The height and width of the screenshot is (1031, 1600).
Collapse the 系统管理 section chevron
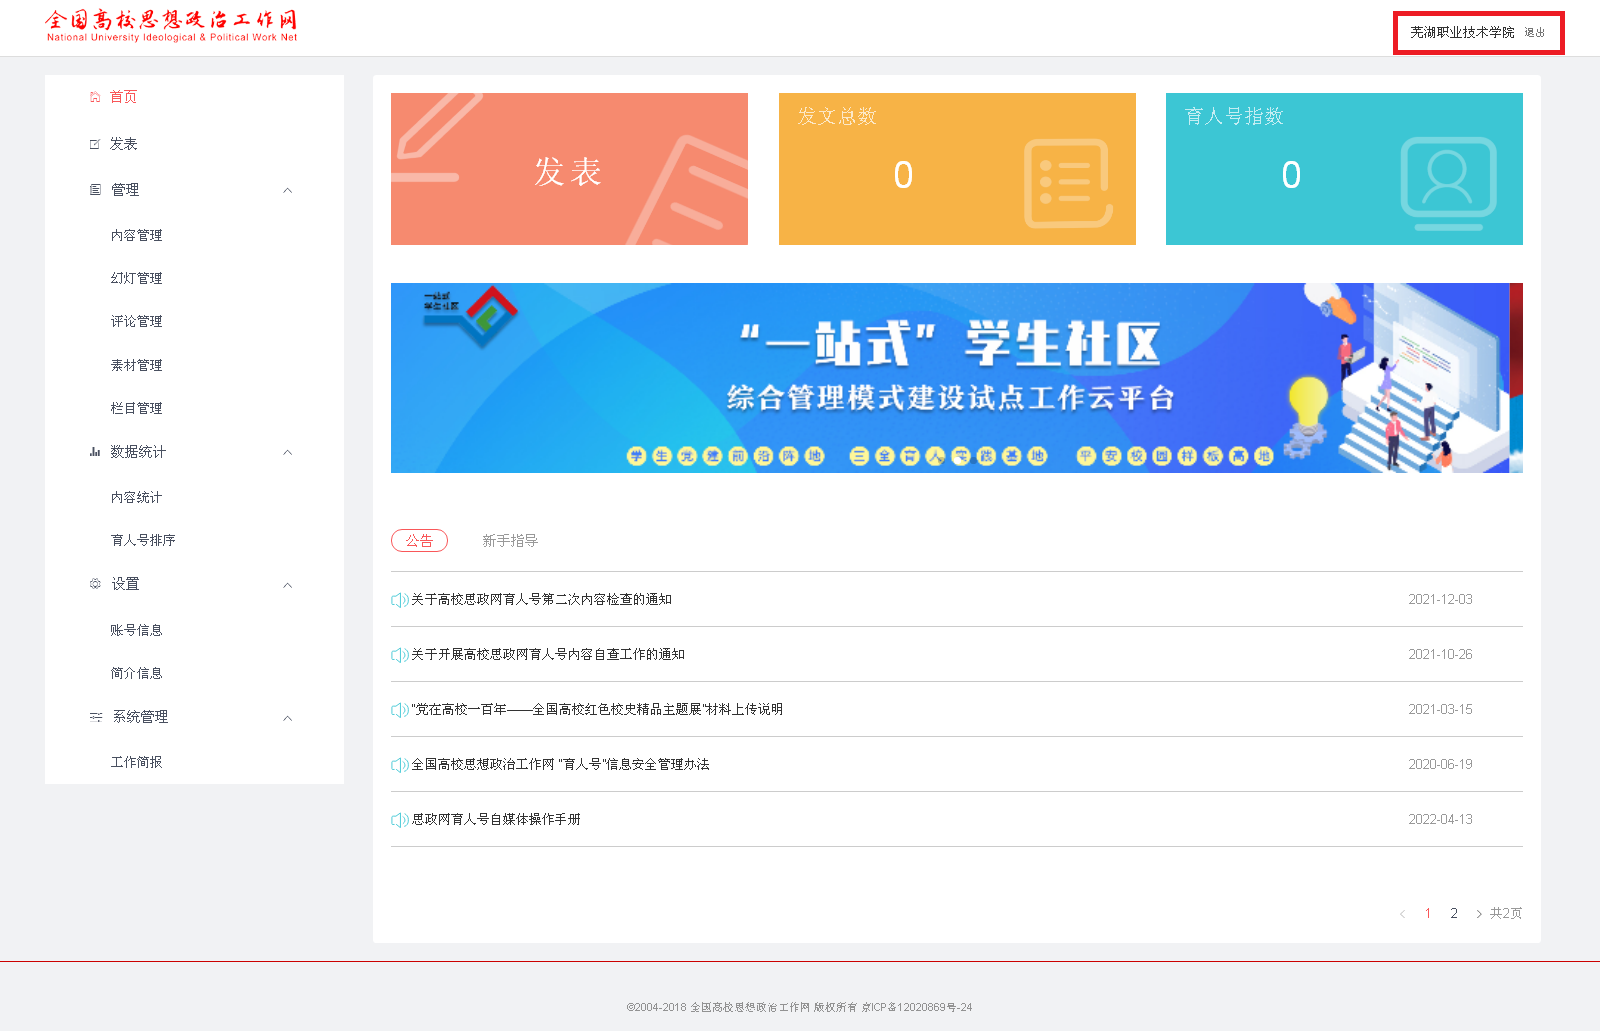pos(288,718)
